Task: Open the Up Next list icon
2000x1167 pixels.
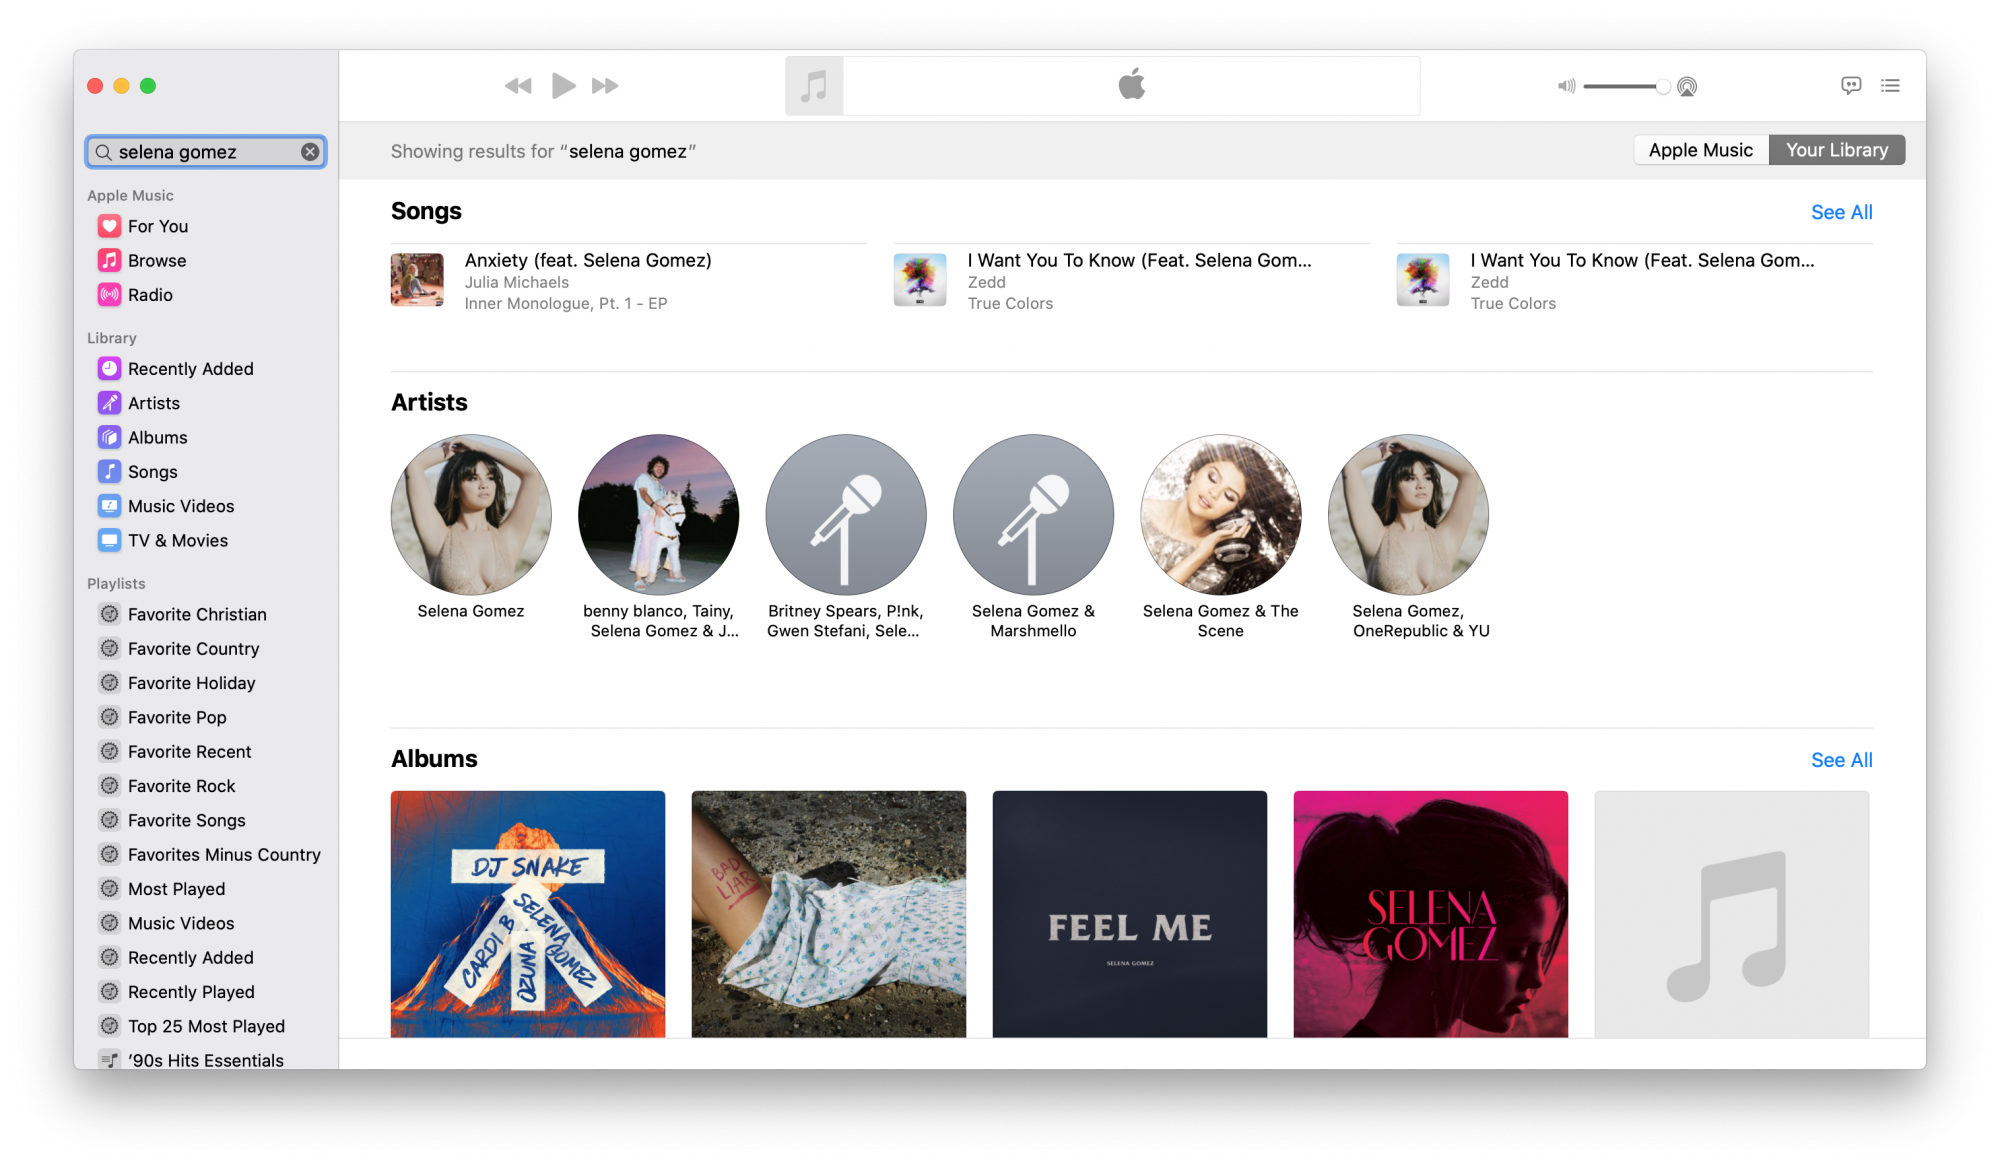Action: 1890,86
